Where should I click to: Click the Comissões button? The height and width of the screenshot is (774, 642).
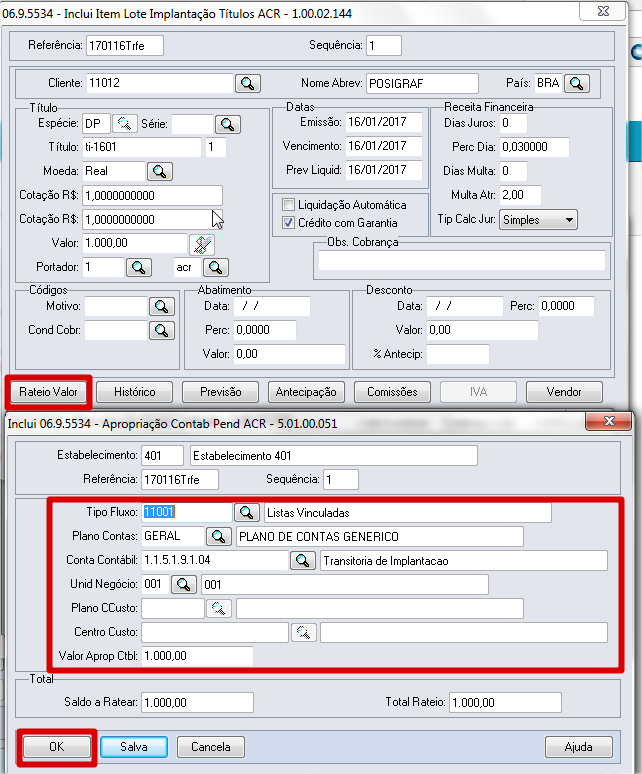(x=392, y=392)
